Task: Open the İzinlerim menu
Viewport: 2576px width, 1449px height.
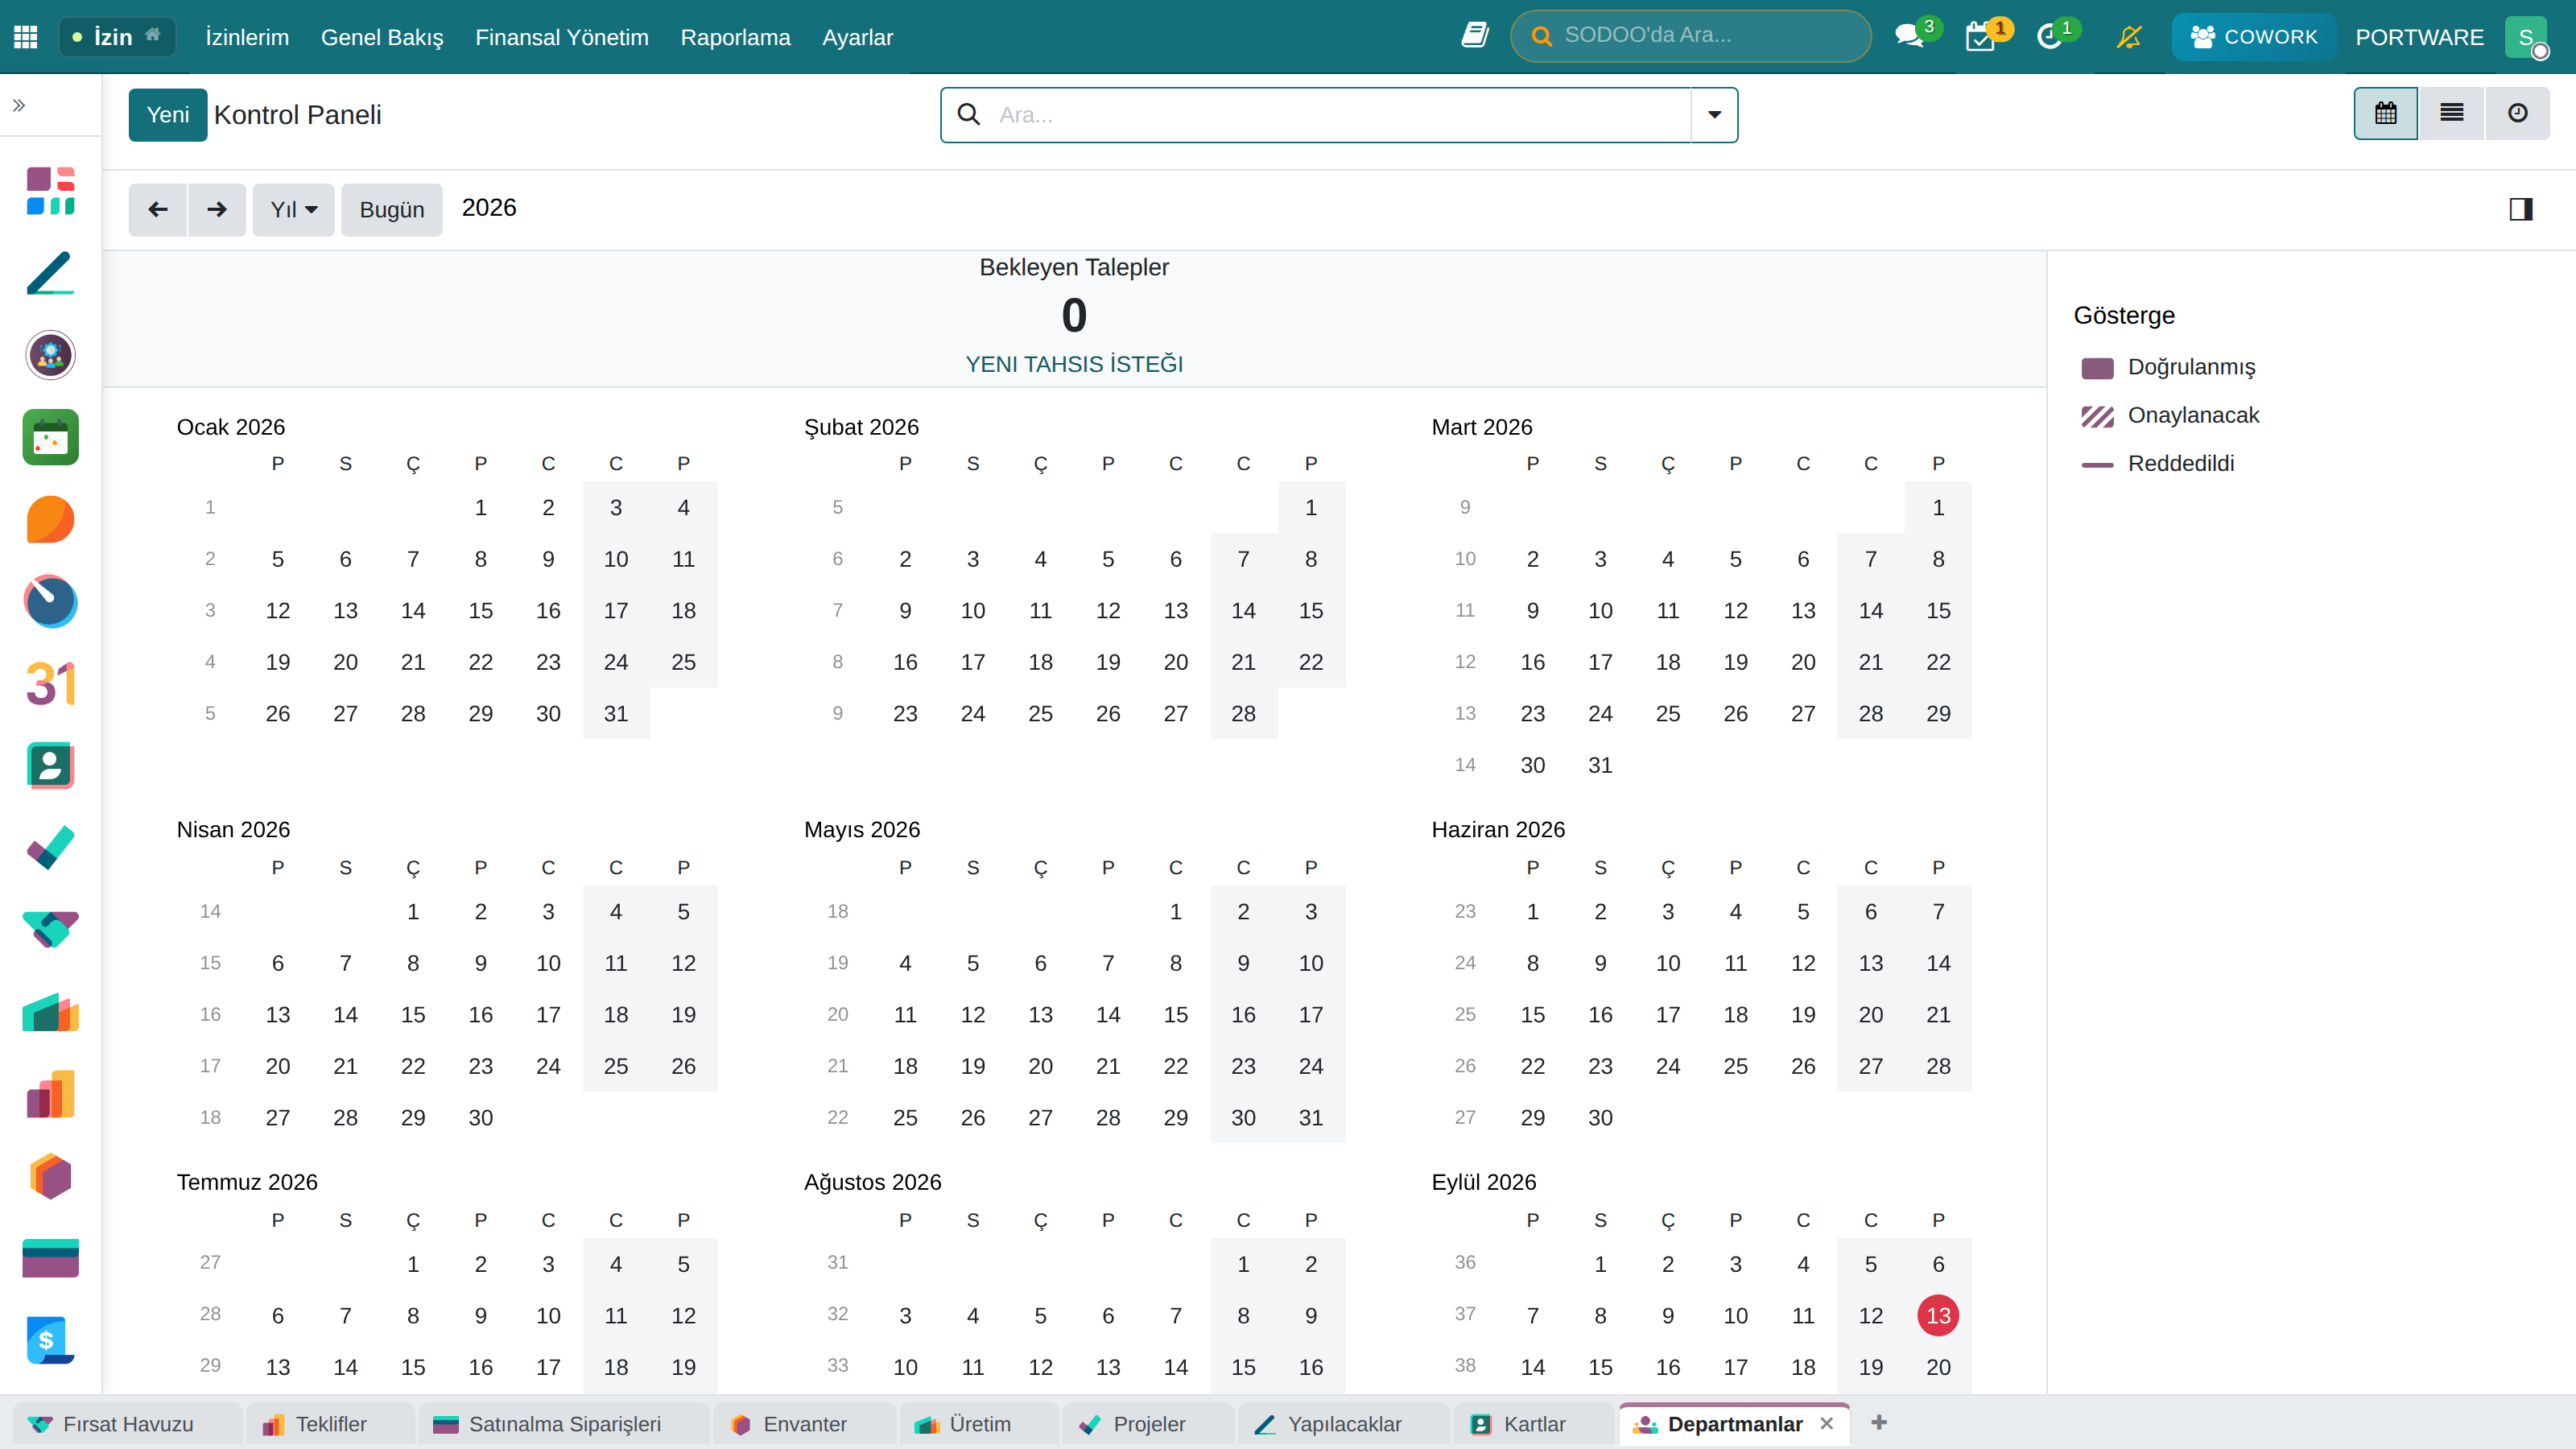Action: pos(247,37)
